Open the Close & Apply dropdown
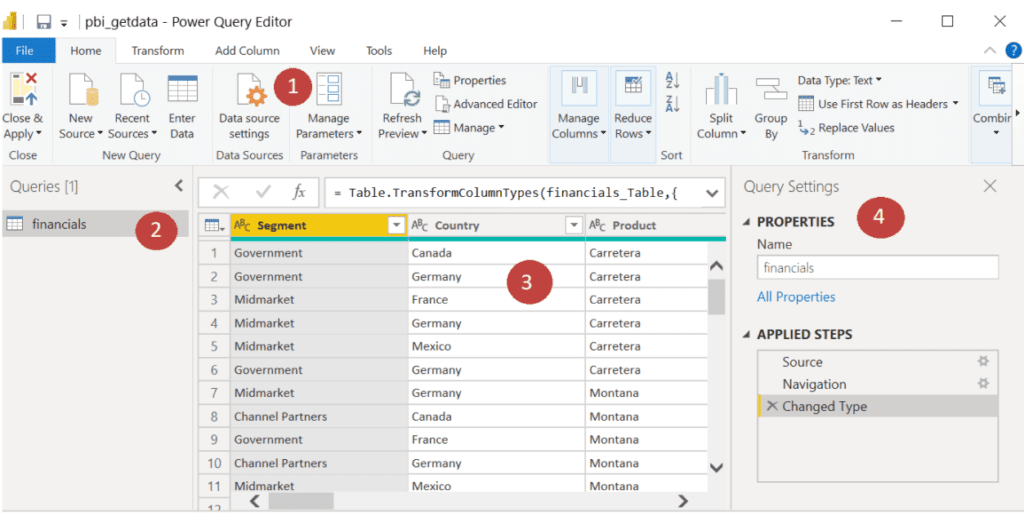Image resolution: width=1024 pixels, height=513 pixels. 39,134
